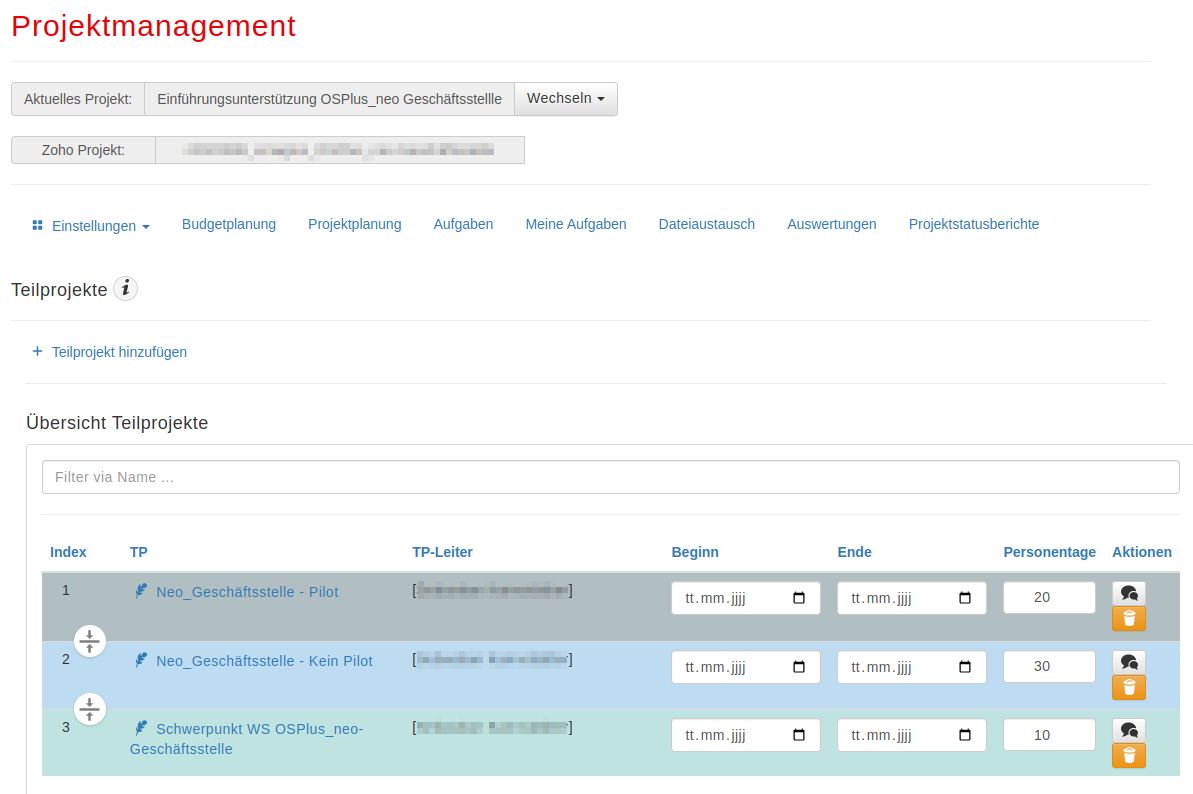The image size is (1193, 794).
Task: Click feather icon beside Neo_Geschäftsstelle - Pilot
Action: pos(141,591)
